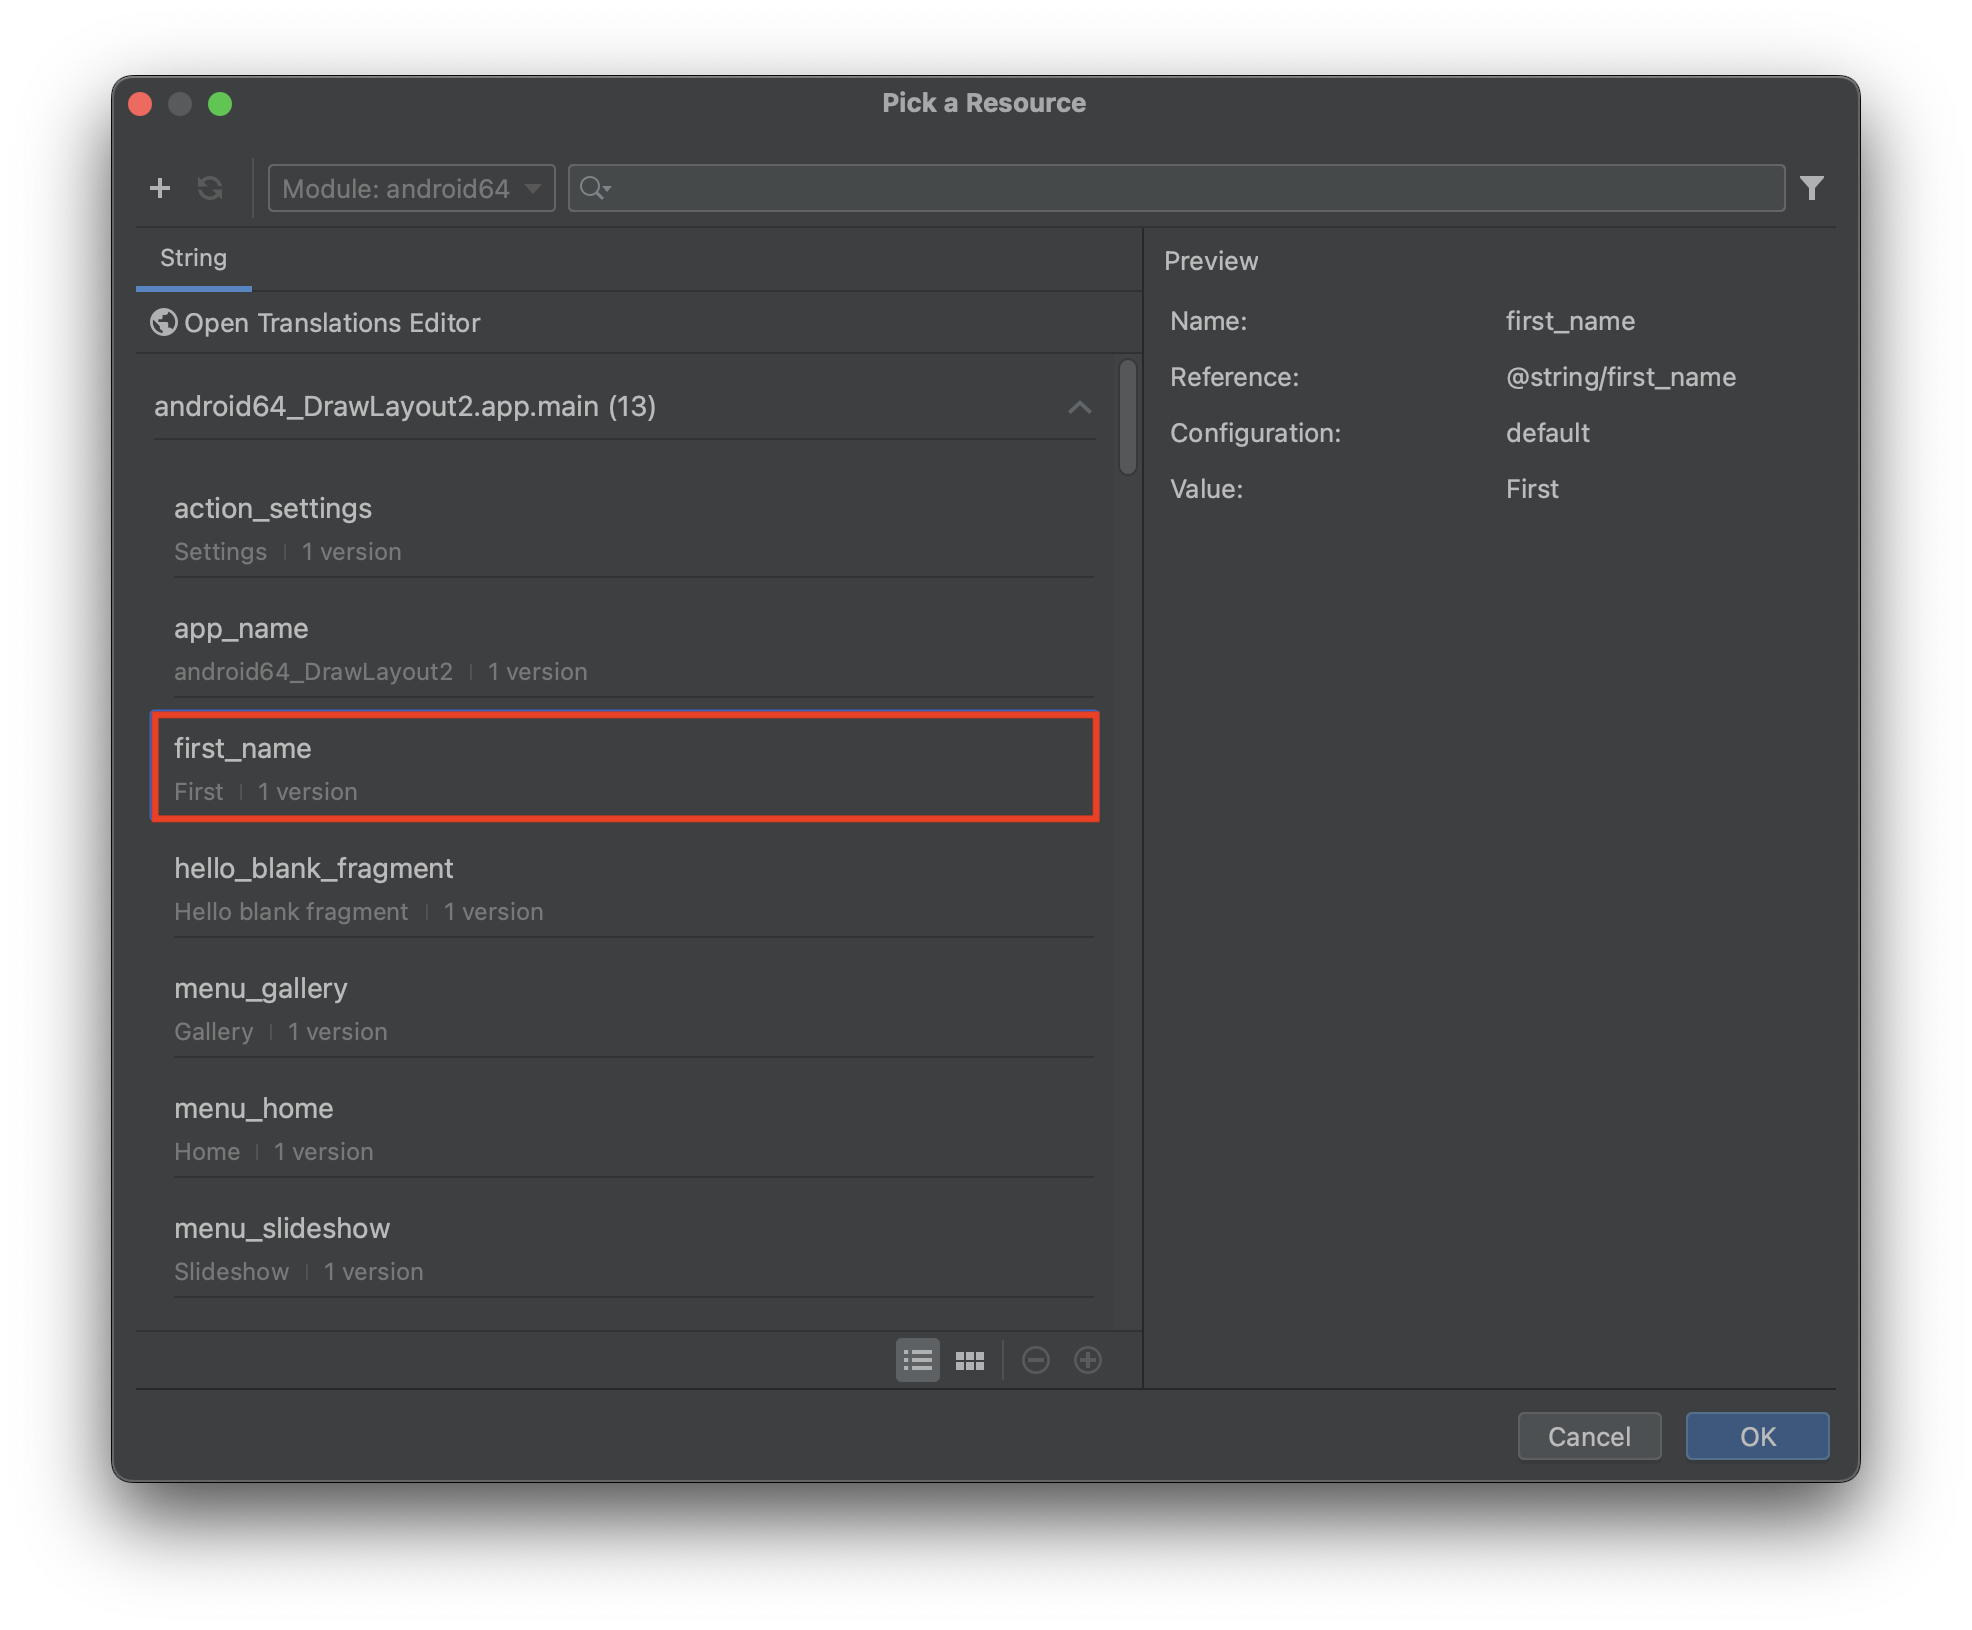The image size is (1972, 1630).
Task: Click the globe icon for translations
Action: [x=163, y=322]
